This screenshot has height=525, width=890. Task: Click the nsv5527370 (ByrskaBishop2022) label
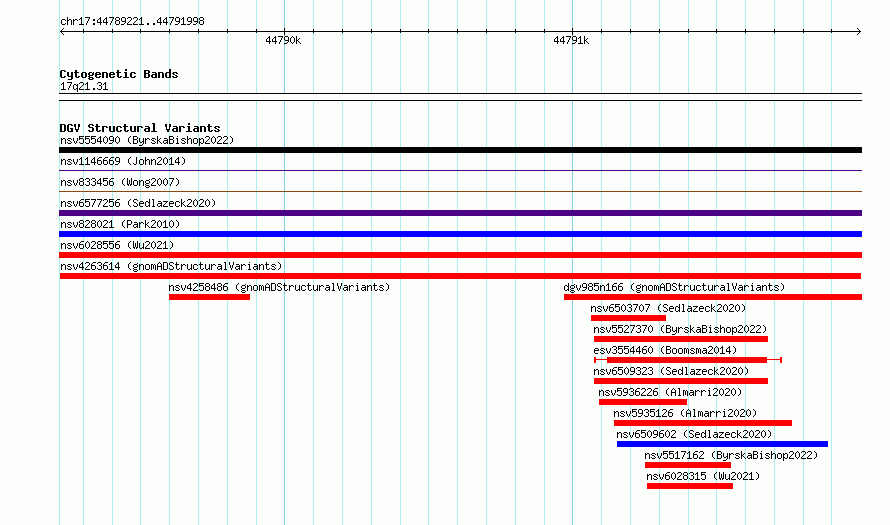680,329
